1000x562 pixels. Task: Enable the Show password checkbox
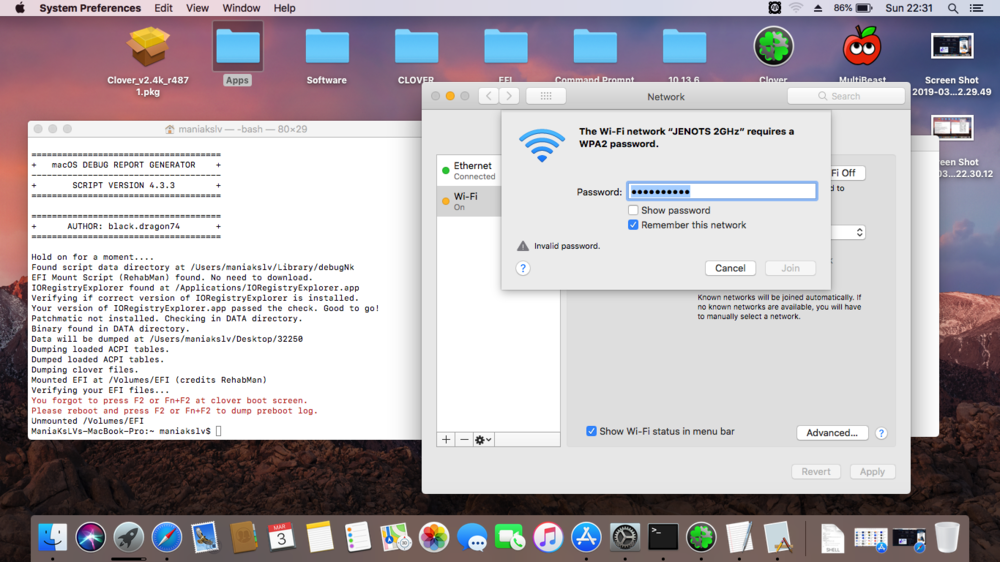click(633, 210)
